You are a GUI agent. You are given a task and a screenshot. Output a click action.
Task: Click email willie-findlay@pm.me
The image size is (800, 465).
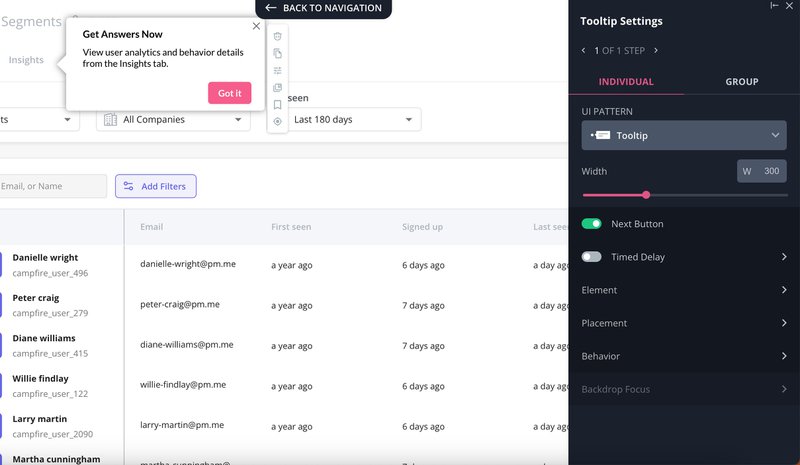point(183,384)
